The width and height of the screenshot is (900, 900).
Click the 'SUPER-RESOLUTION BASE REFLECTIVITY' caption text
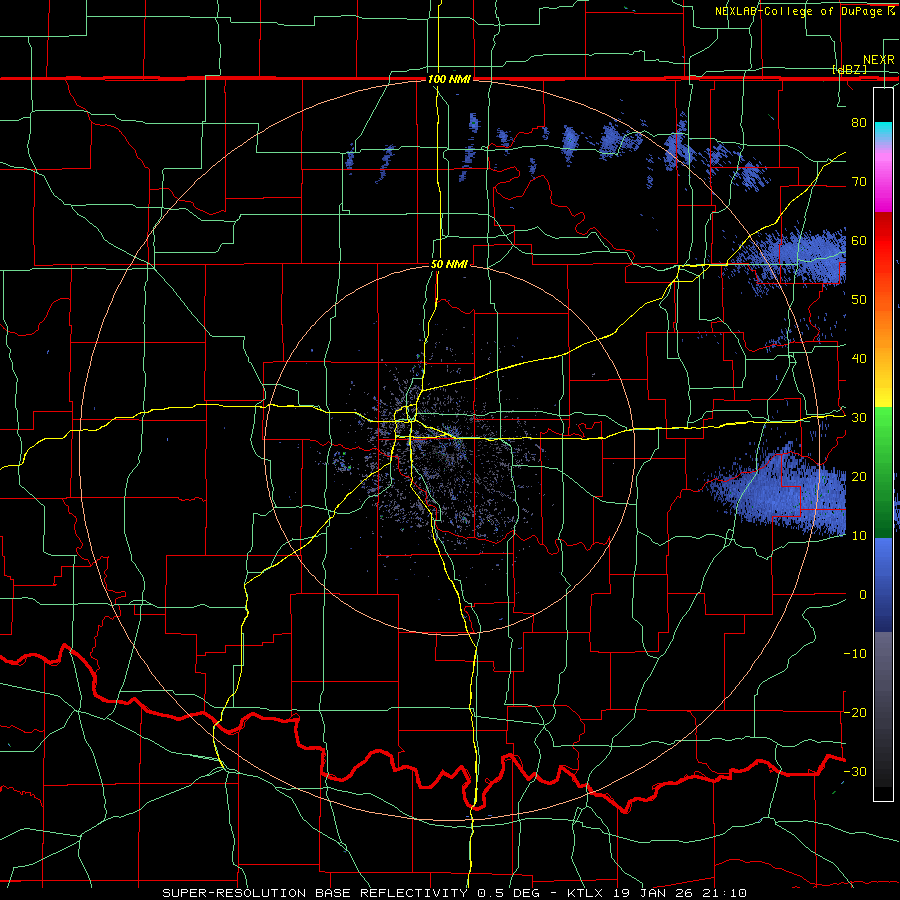pyautogui.click(x=315, y=893)
